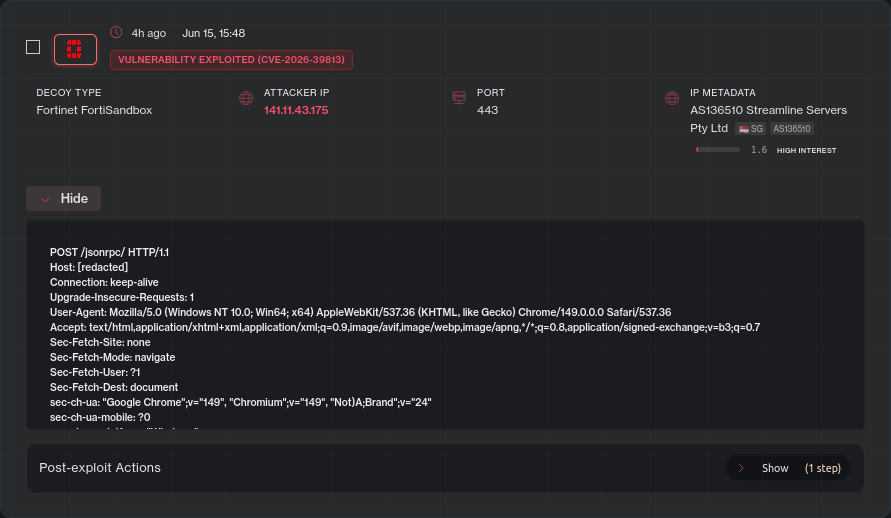Click the Upgrade-Insecure-Requests: 1 line

(122, 297)
